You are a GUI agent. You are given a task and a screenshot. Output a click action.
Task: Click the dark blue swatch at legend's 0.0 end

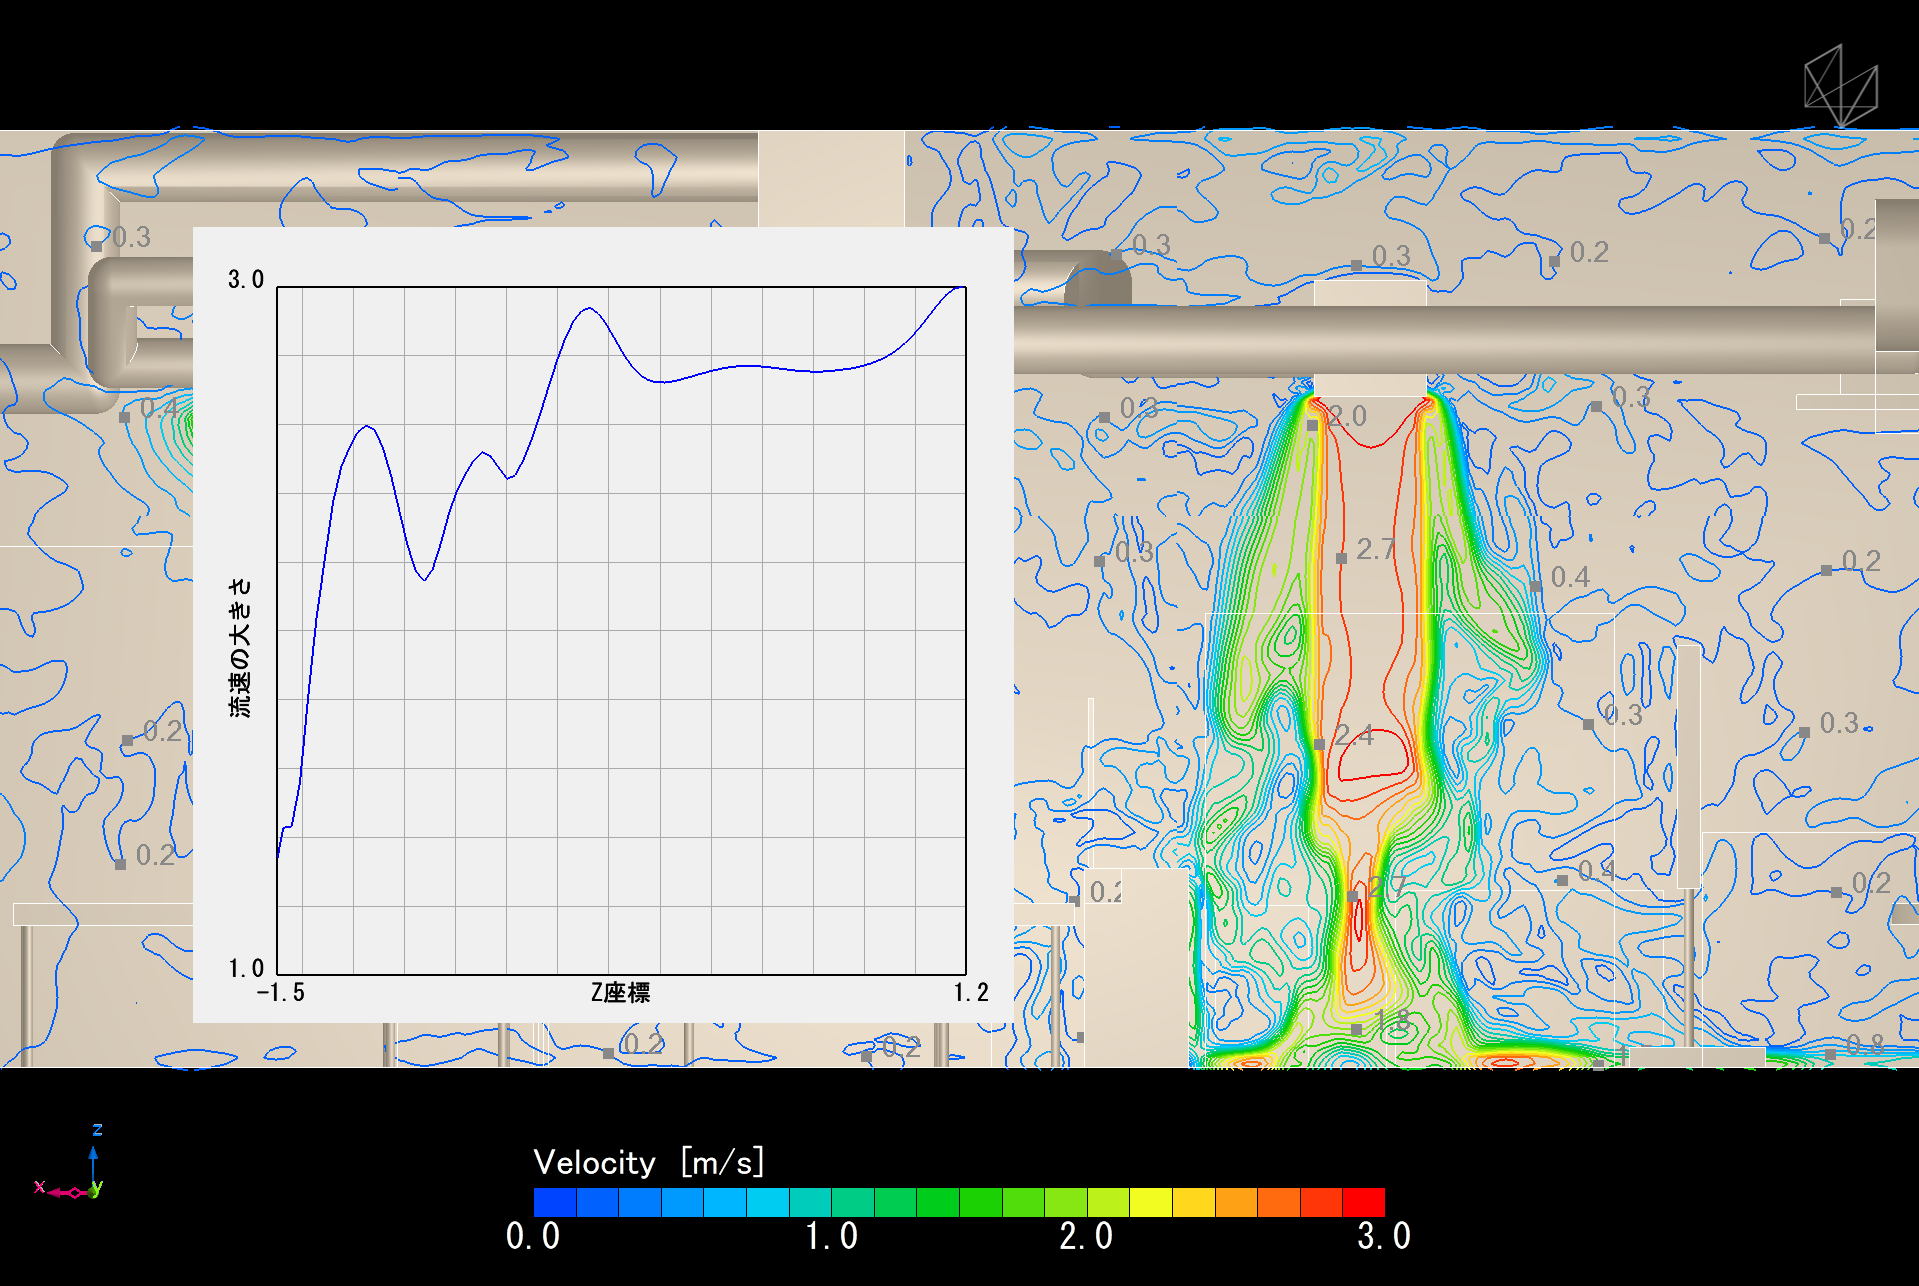point(555,1201)
